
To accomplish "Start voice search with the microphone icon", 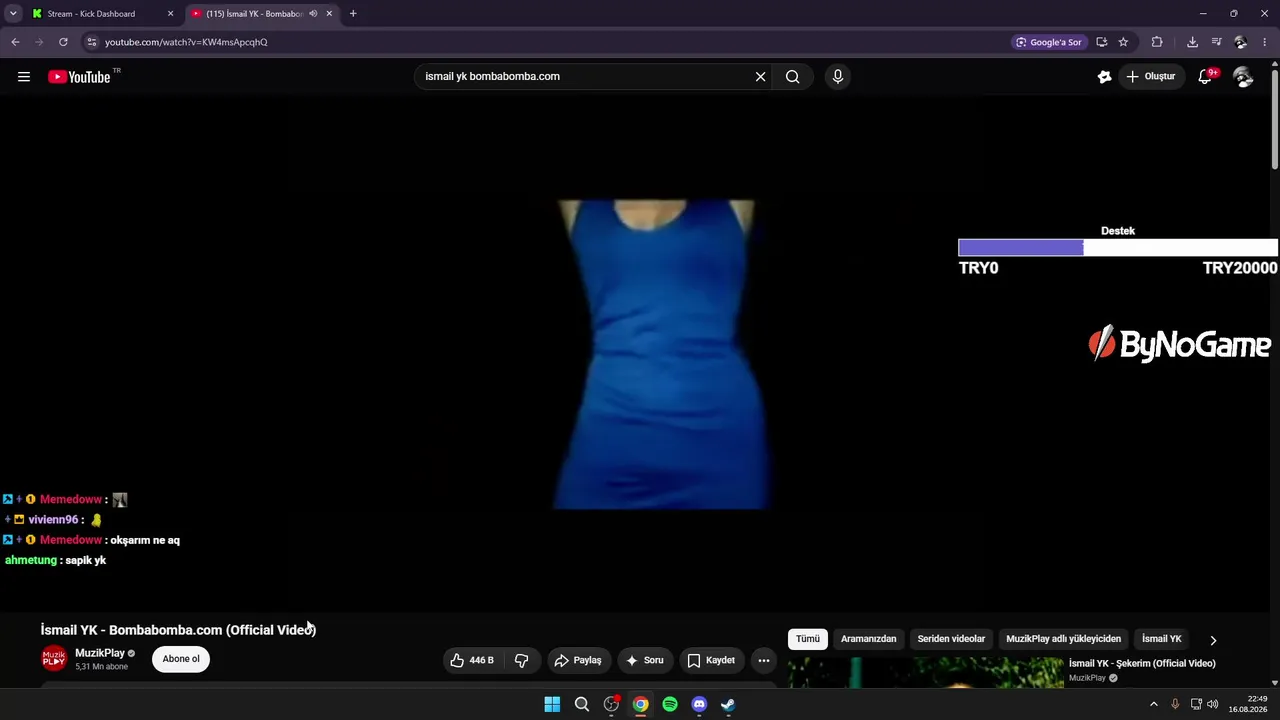I will (x=838, y=76).
